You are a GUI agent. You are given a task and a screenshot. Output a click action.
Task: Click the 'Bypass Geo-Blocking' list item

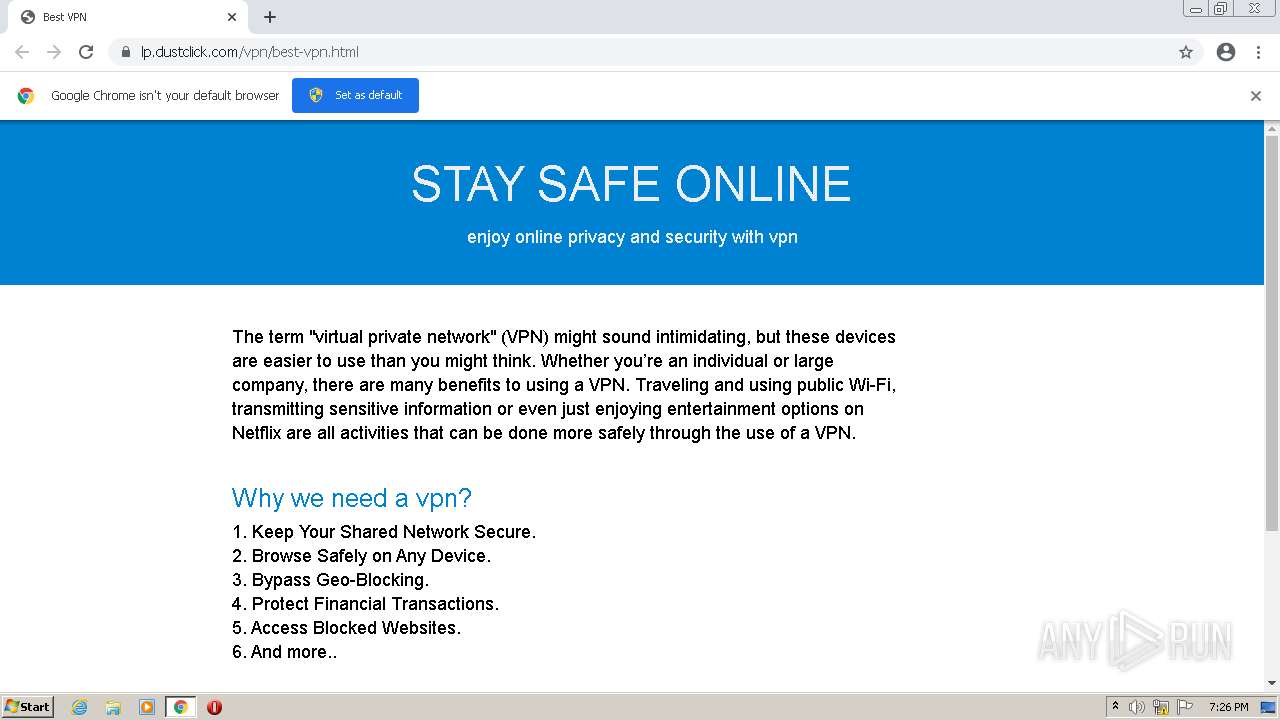point(330,580)
